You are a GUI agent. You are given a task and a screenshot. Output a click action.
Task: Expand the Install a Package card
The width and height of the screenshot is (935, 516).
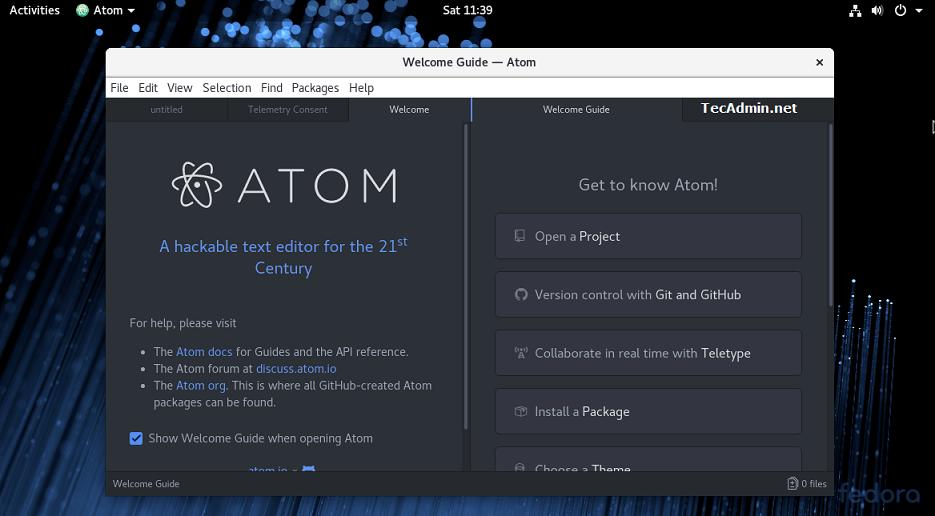[648, 412]
